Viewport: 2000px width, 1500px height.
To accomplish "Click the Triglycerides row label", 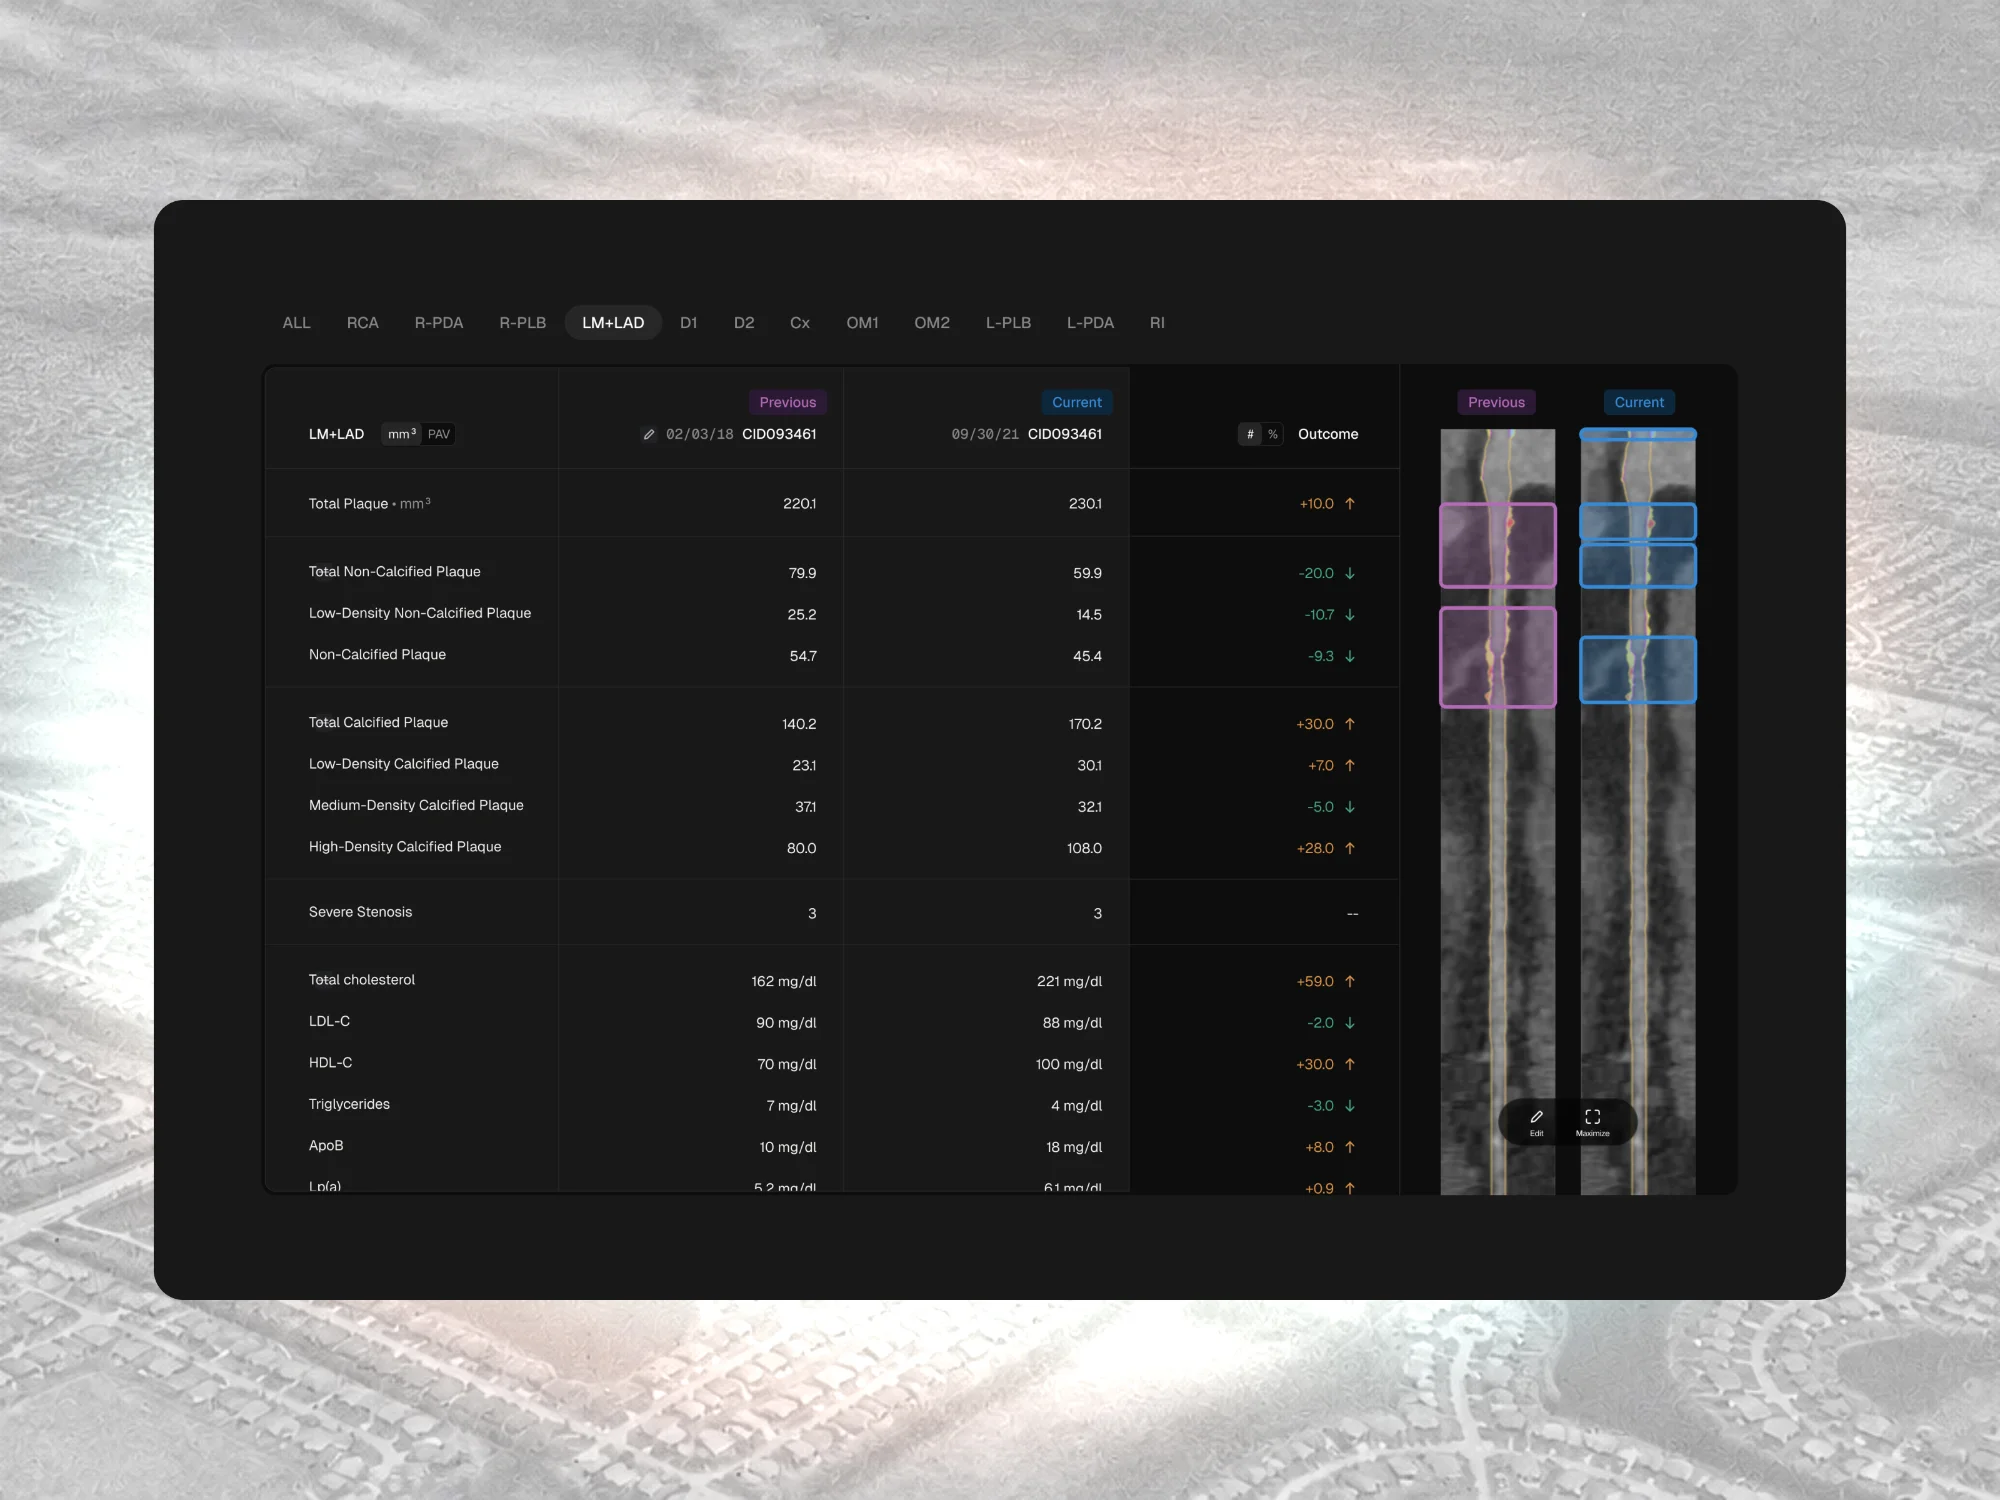I will pyautogui.click(x=349, y=1104).
